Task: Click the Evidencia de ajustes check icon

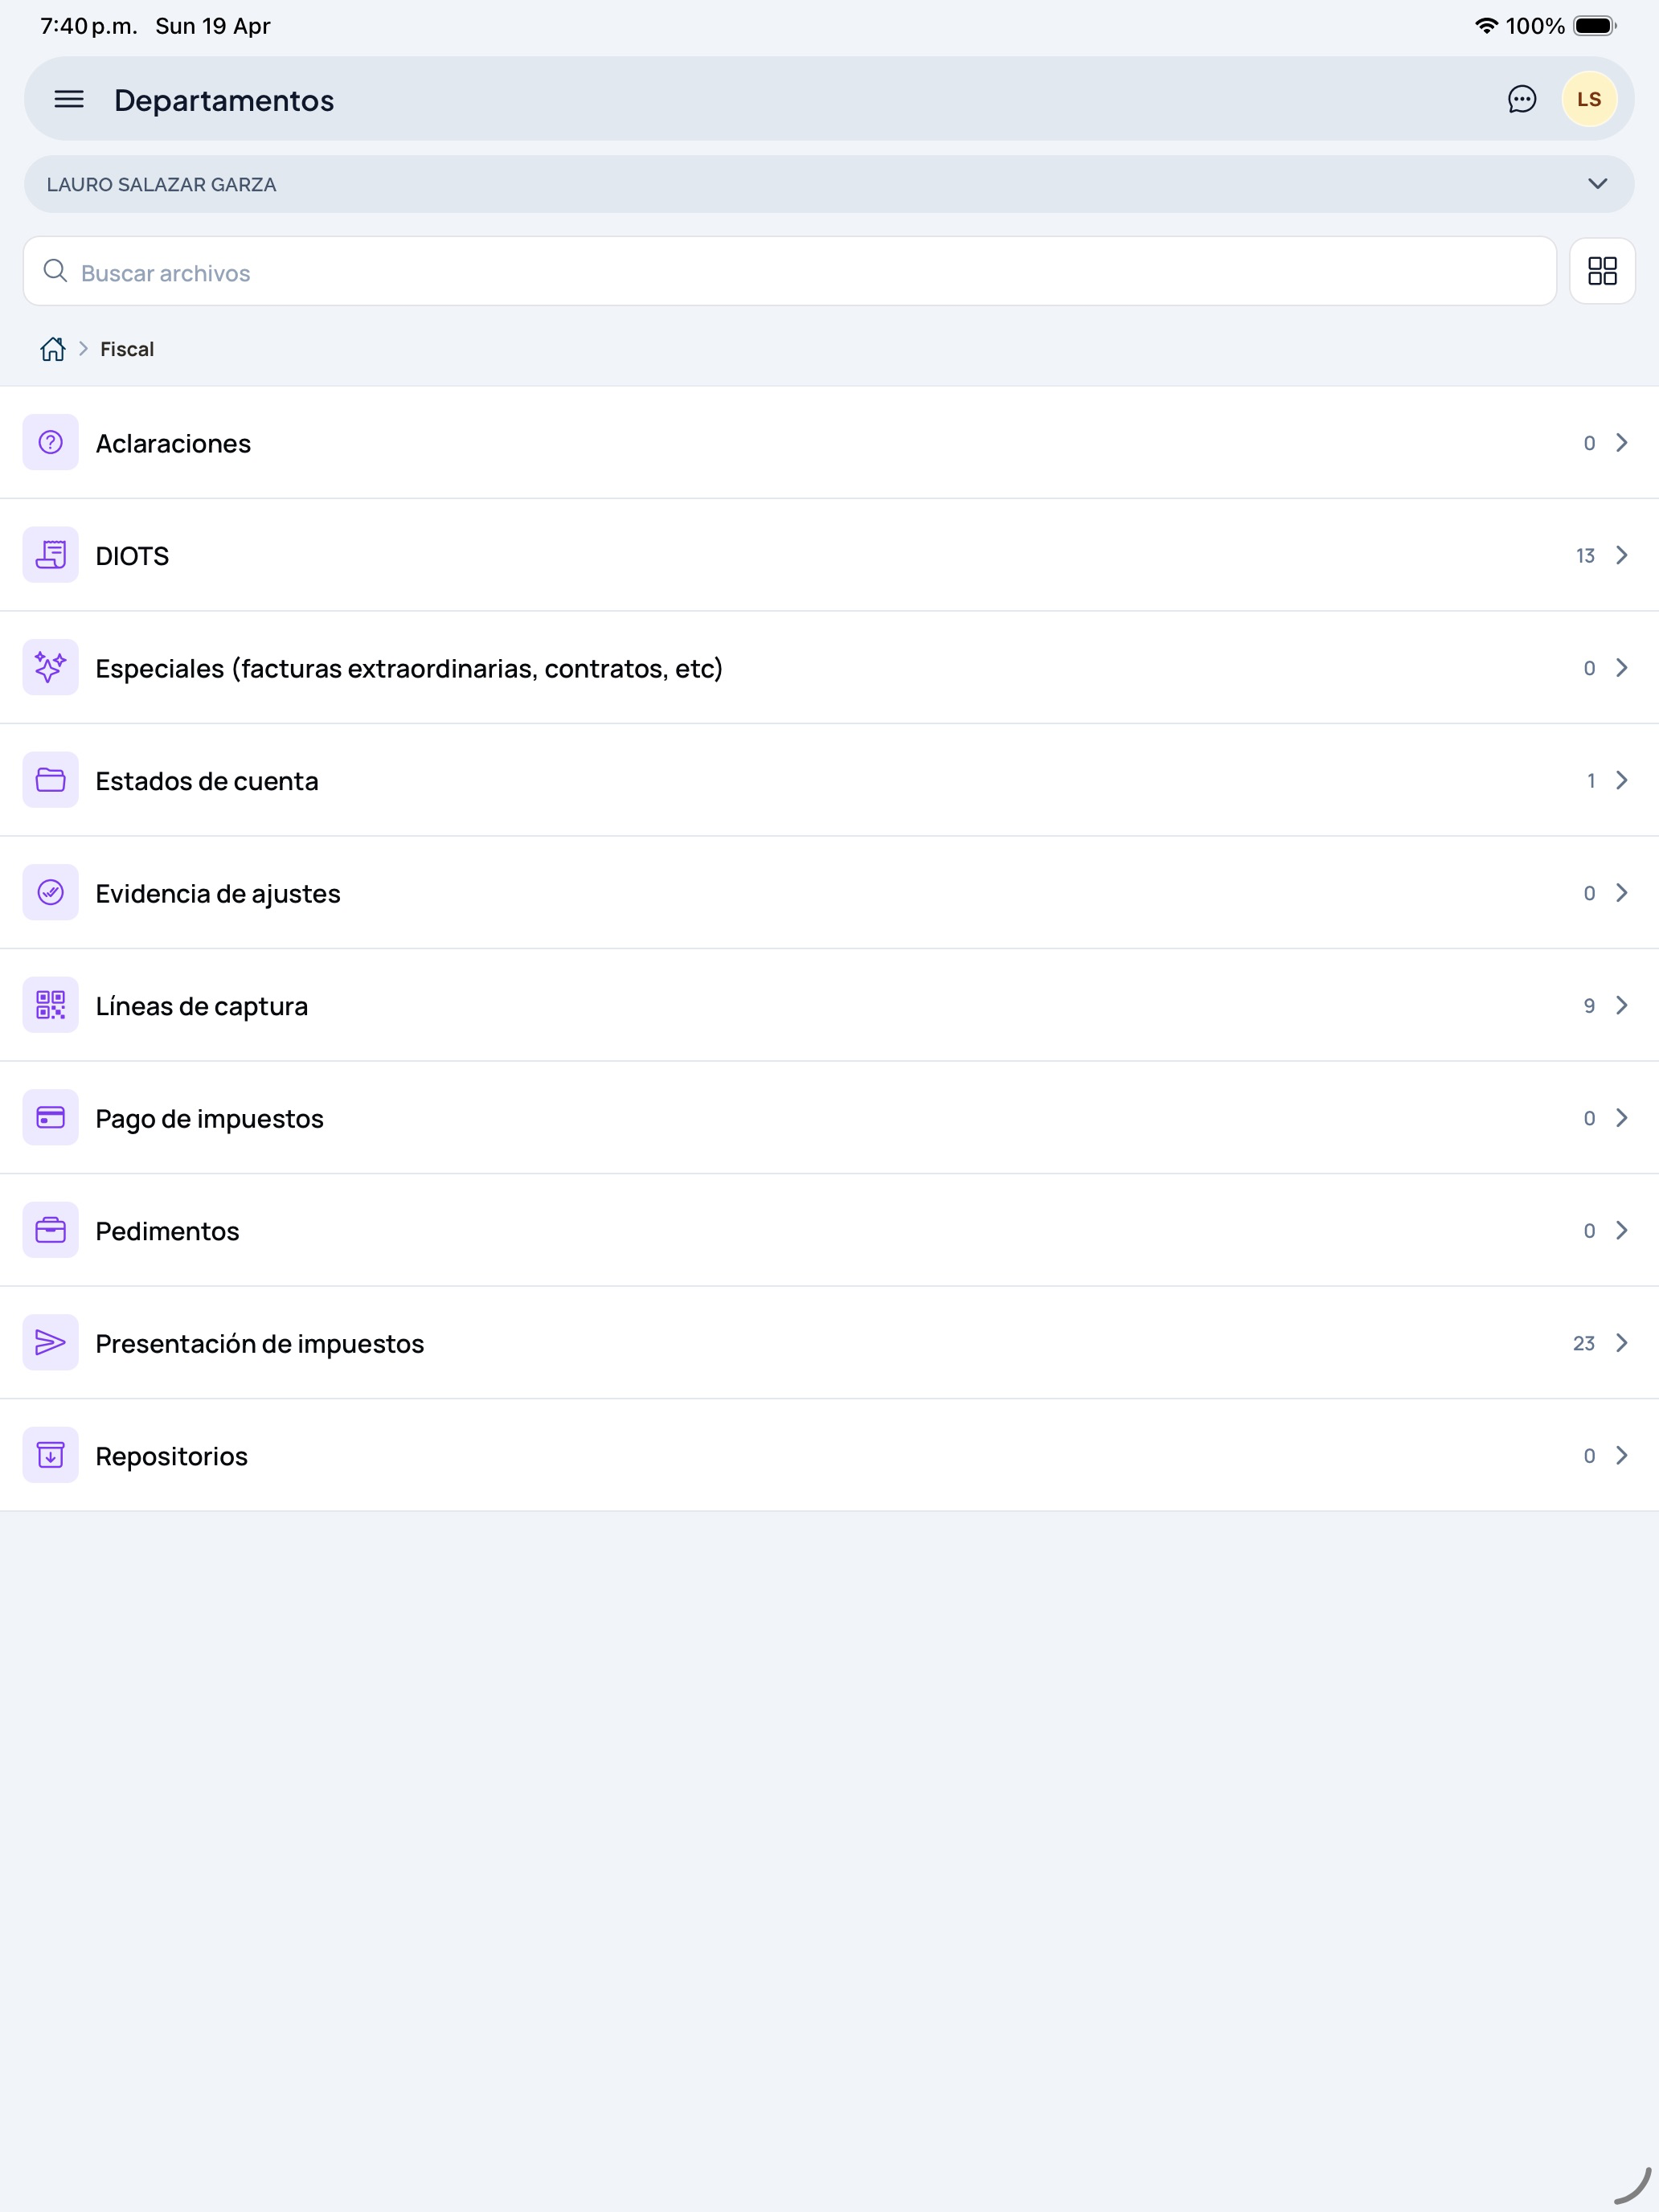Action: [50, 892]
